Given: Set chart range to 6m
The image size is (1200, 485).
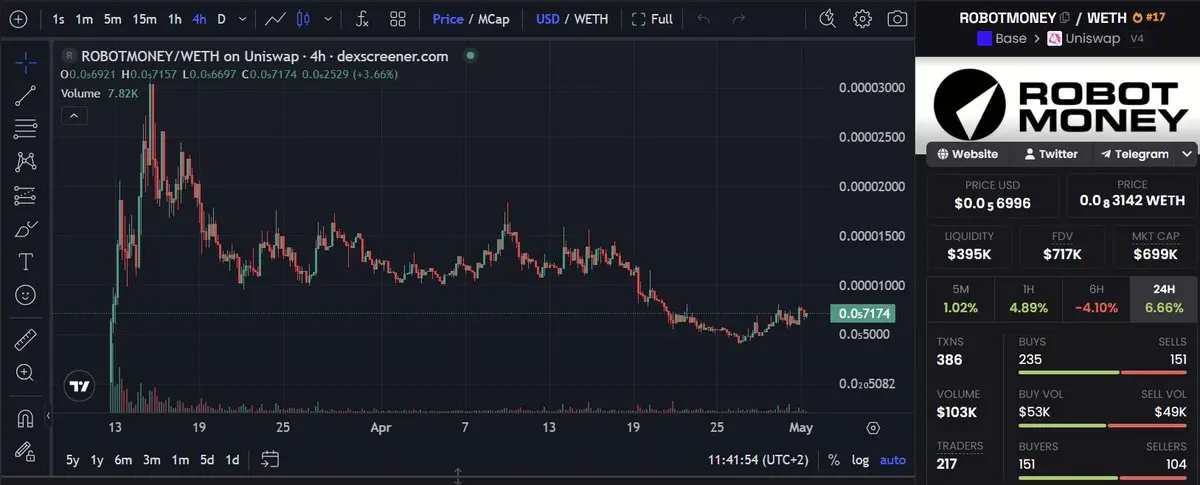Looking at the screenshot, I should (x=123, y=460).
